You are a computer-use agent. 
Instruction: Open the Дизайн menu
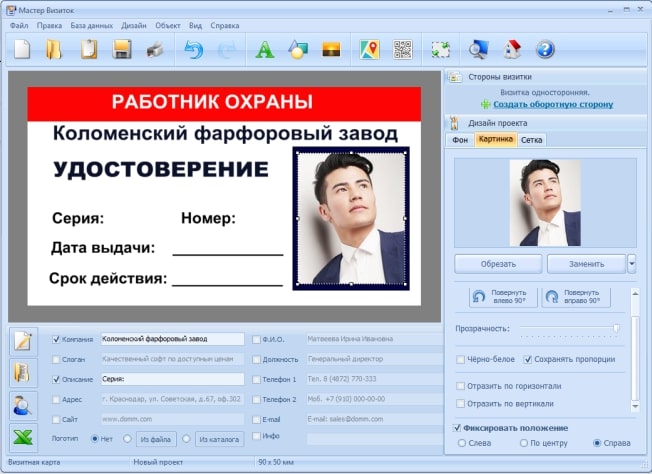point(134,25)
